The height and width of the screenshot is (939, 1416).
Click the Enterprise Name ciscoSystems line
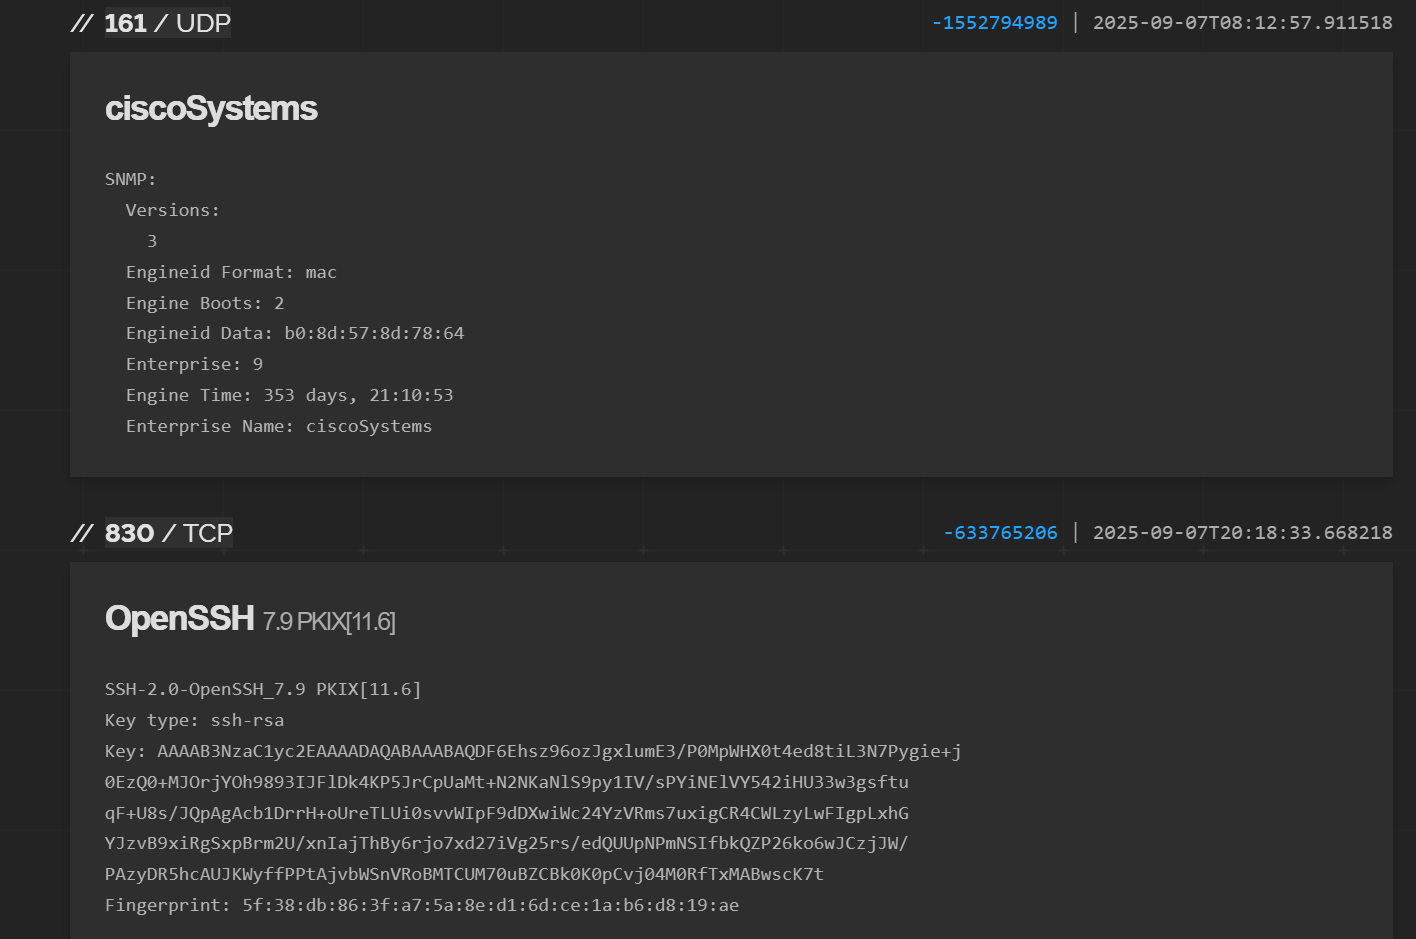(x=279, y=426)
